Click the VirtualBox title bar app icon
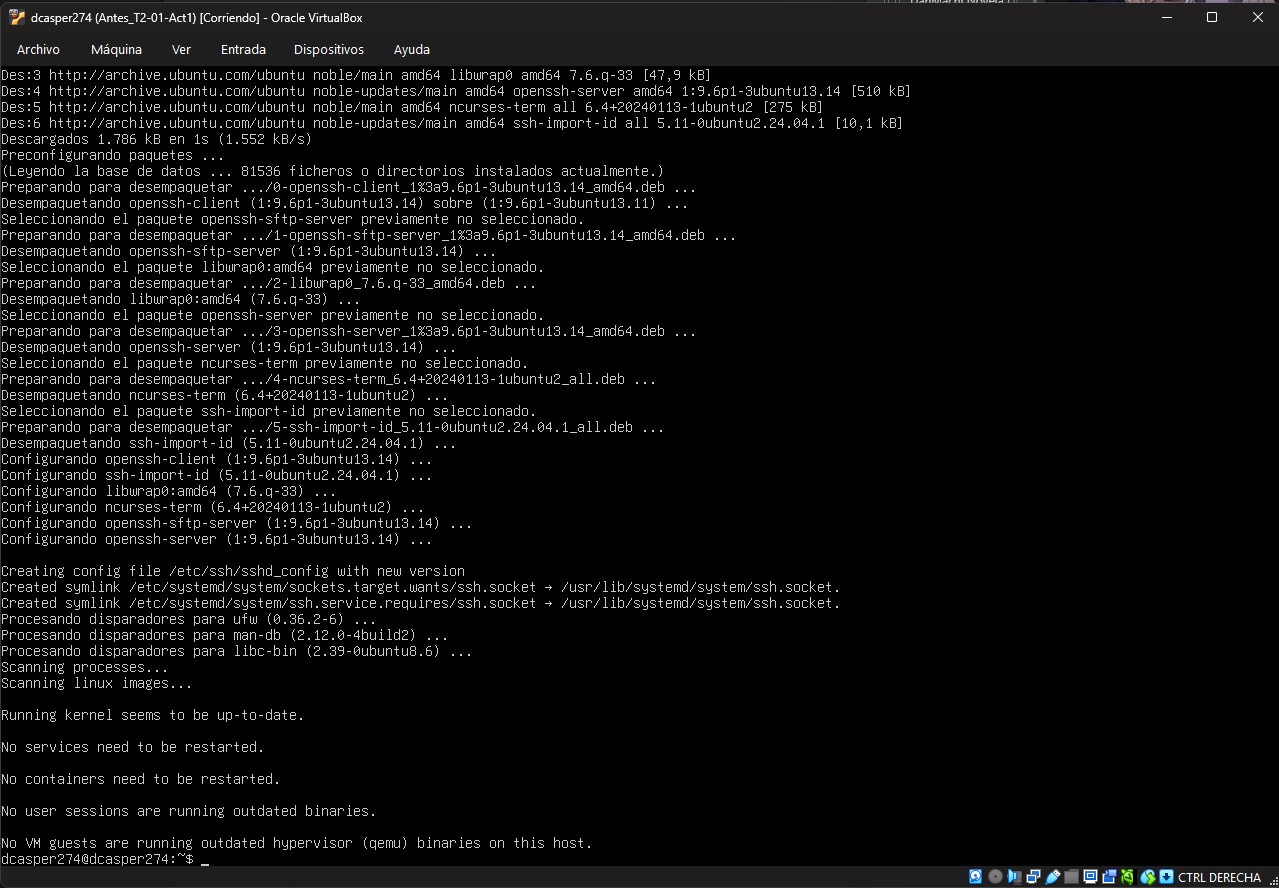This screenshot has height=888, width=1279. pyautogui.click(x=16, y=17)
